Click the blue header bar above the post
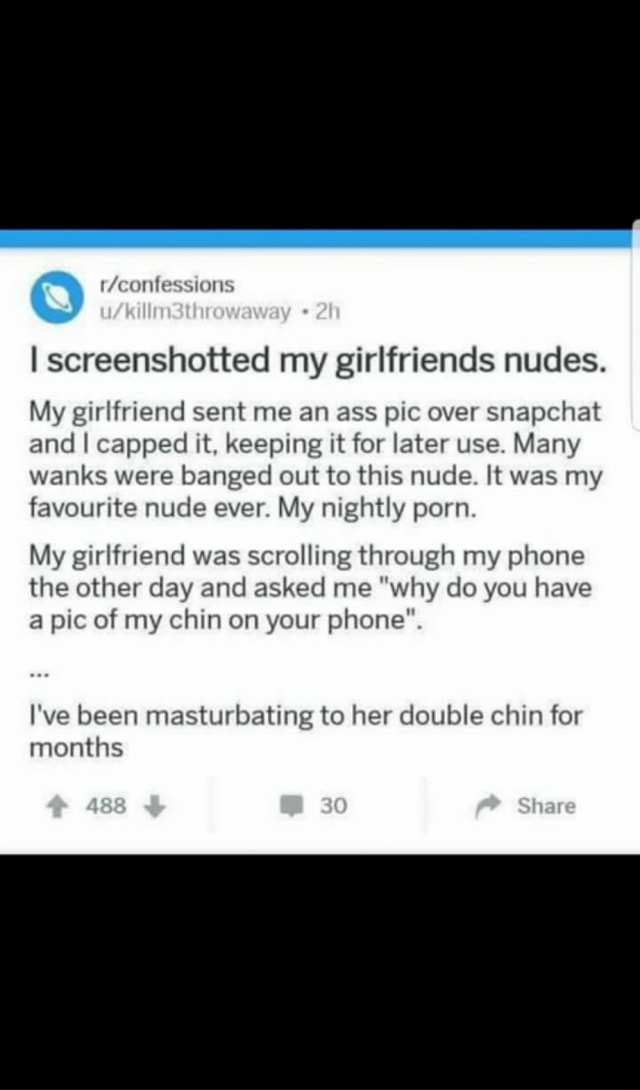The image size is (640, 1090). point(316,239)
